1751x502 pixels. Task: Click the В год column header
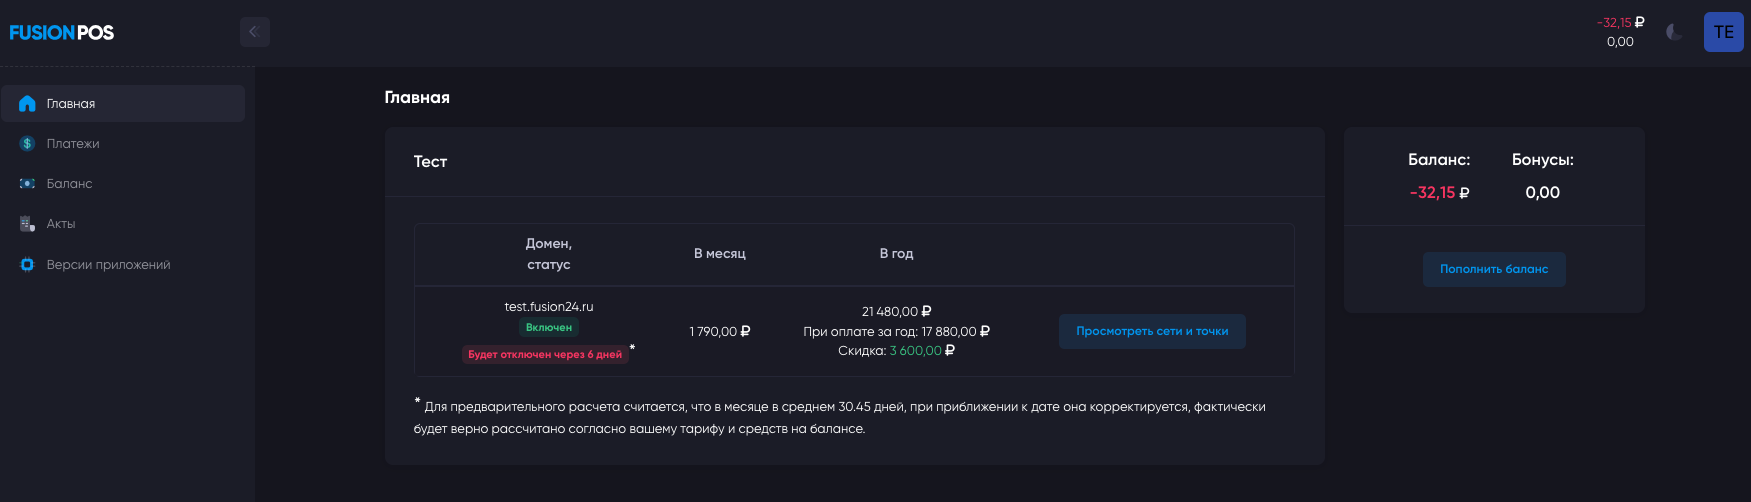pyautogui.click(x=897, y=254)
